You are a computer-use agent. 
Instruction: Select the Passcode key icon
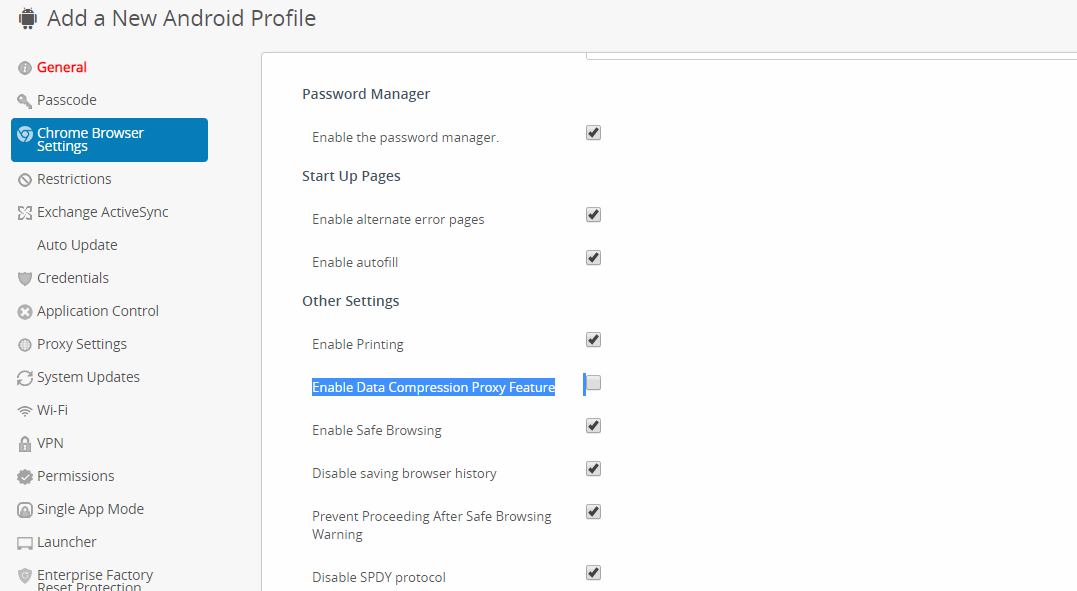23,100
